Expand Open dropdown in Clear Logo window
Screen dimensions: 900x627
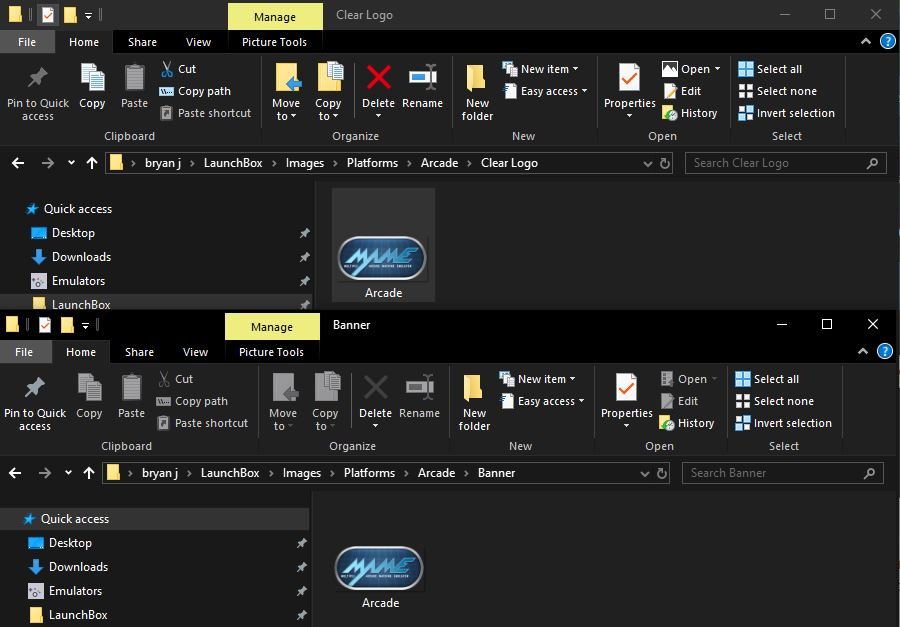pos(717,69)
